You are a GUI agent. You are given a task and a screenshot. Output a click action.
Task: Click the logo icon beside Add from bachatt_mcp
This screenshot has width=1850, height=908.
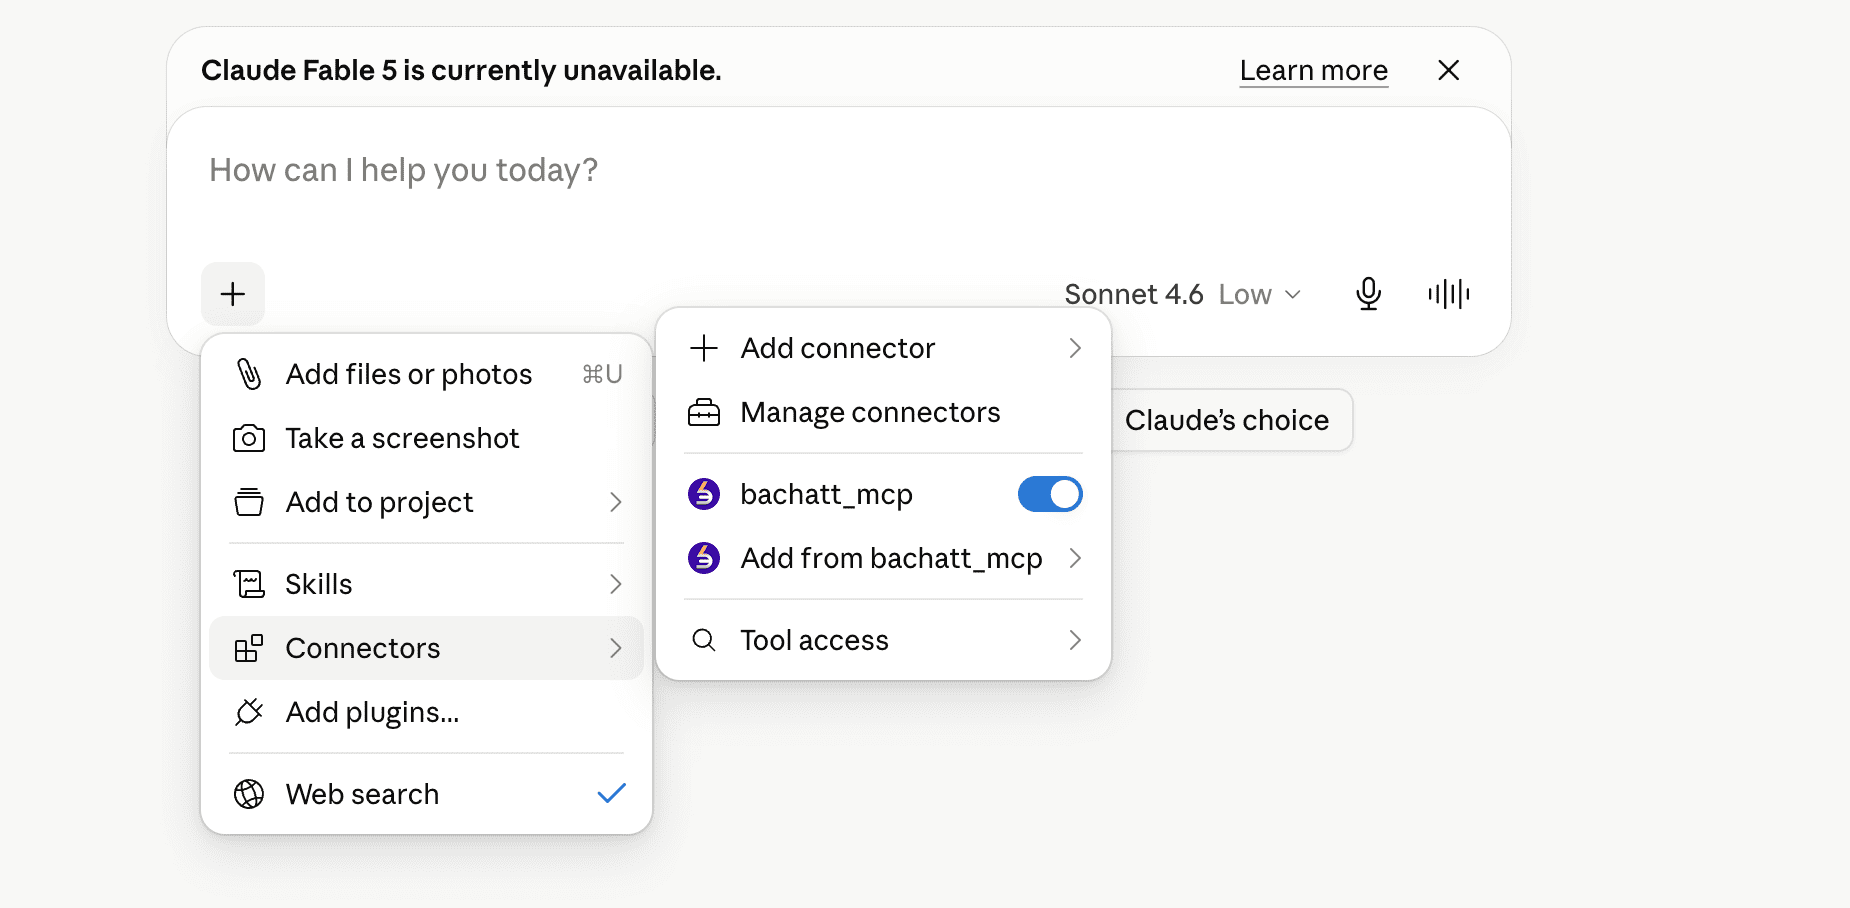704,558
